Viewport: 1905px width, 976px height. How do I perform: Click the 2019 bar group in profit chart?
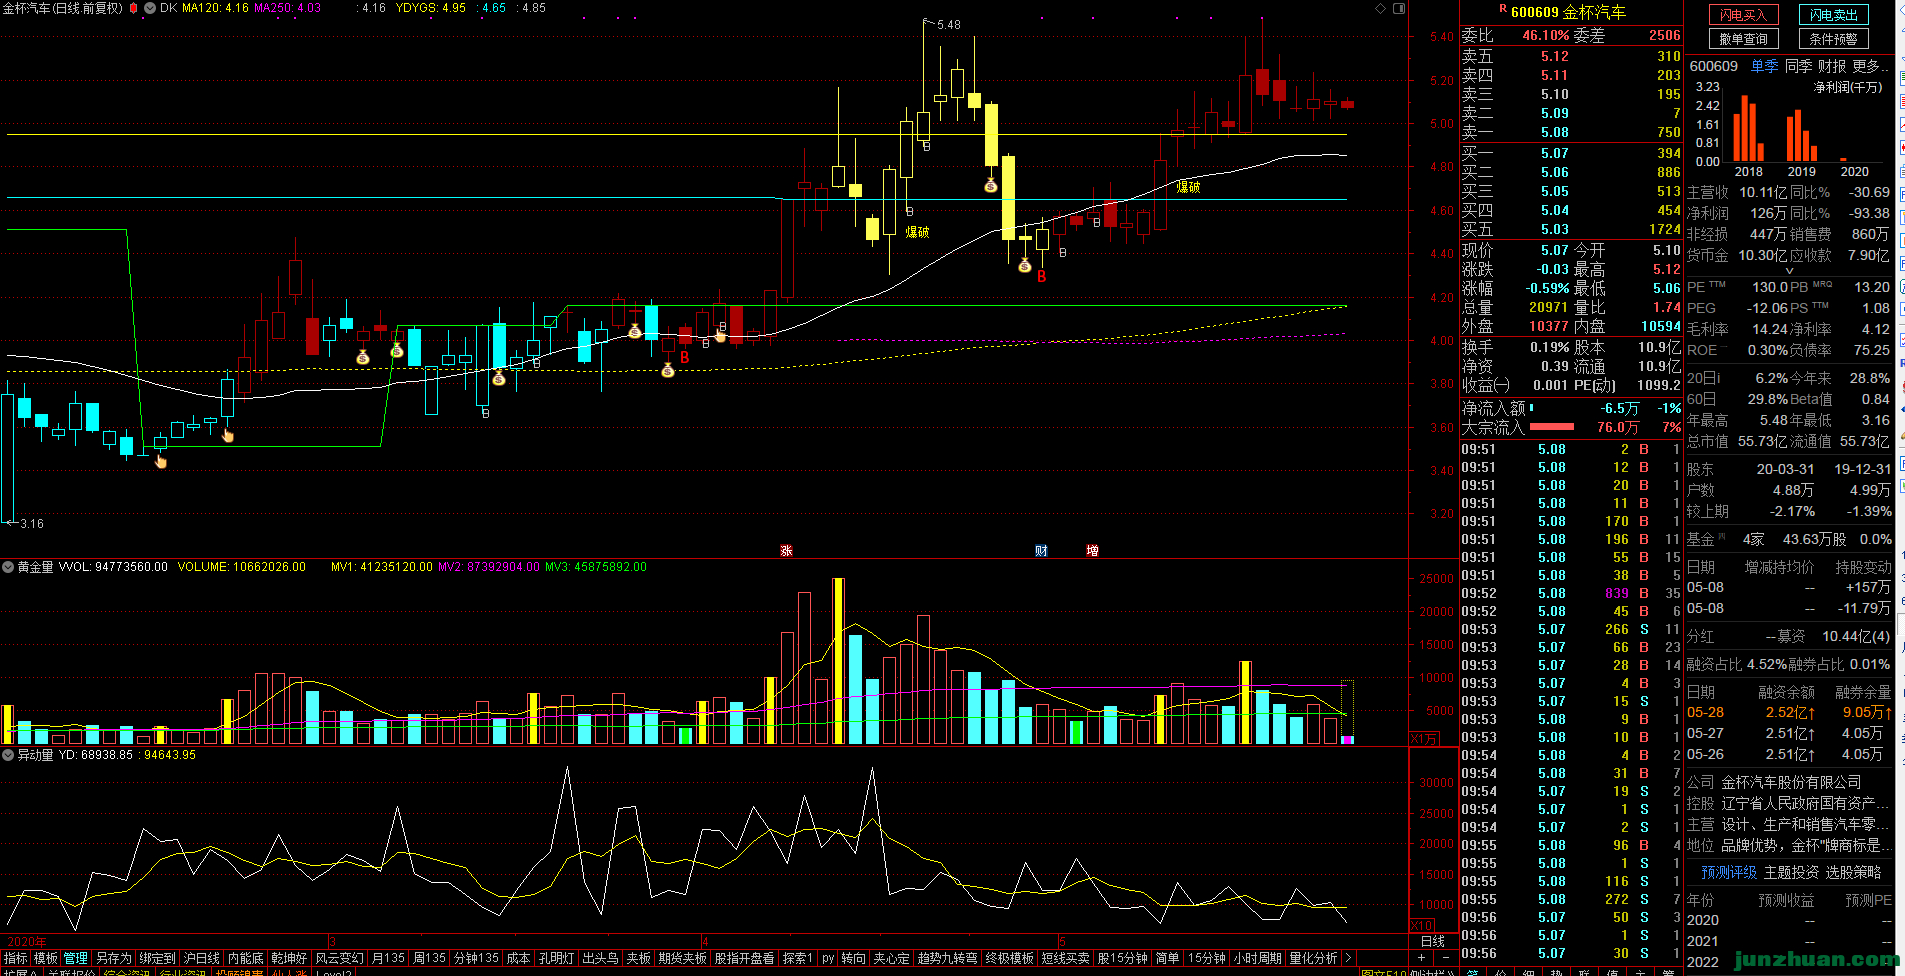tap(1802, 136)
